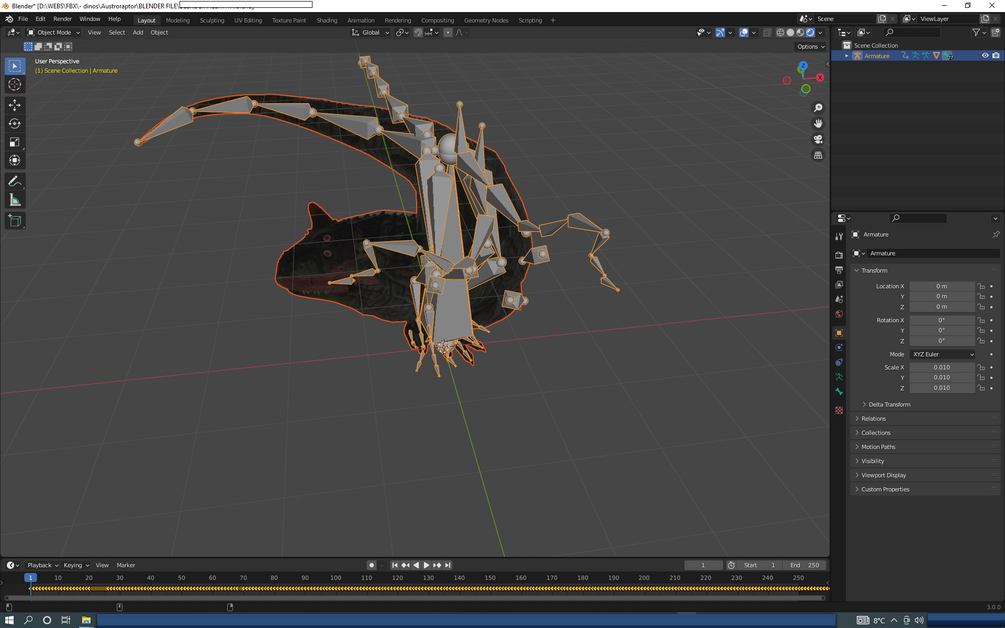This screenshot has width=1005, height=628.
Task: Toggle the lock on Location X
Action: 982,286
